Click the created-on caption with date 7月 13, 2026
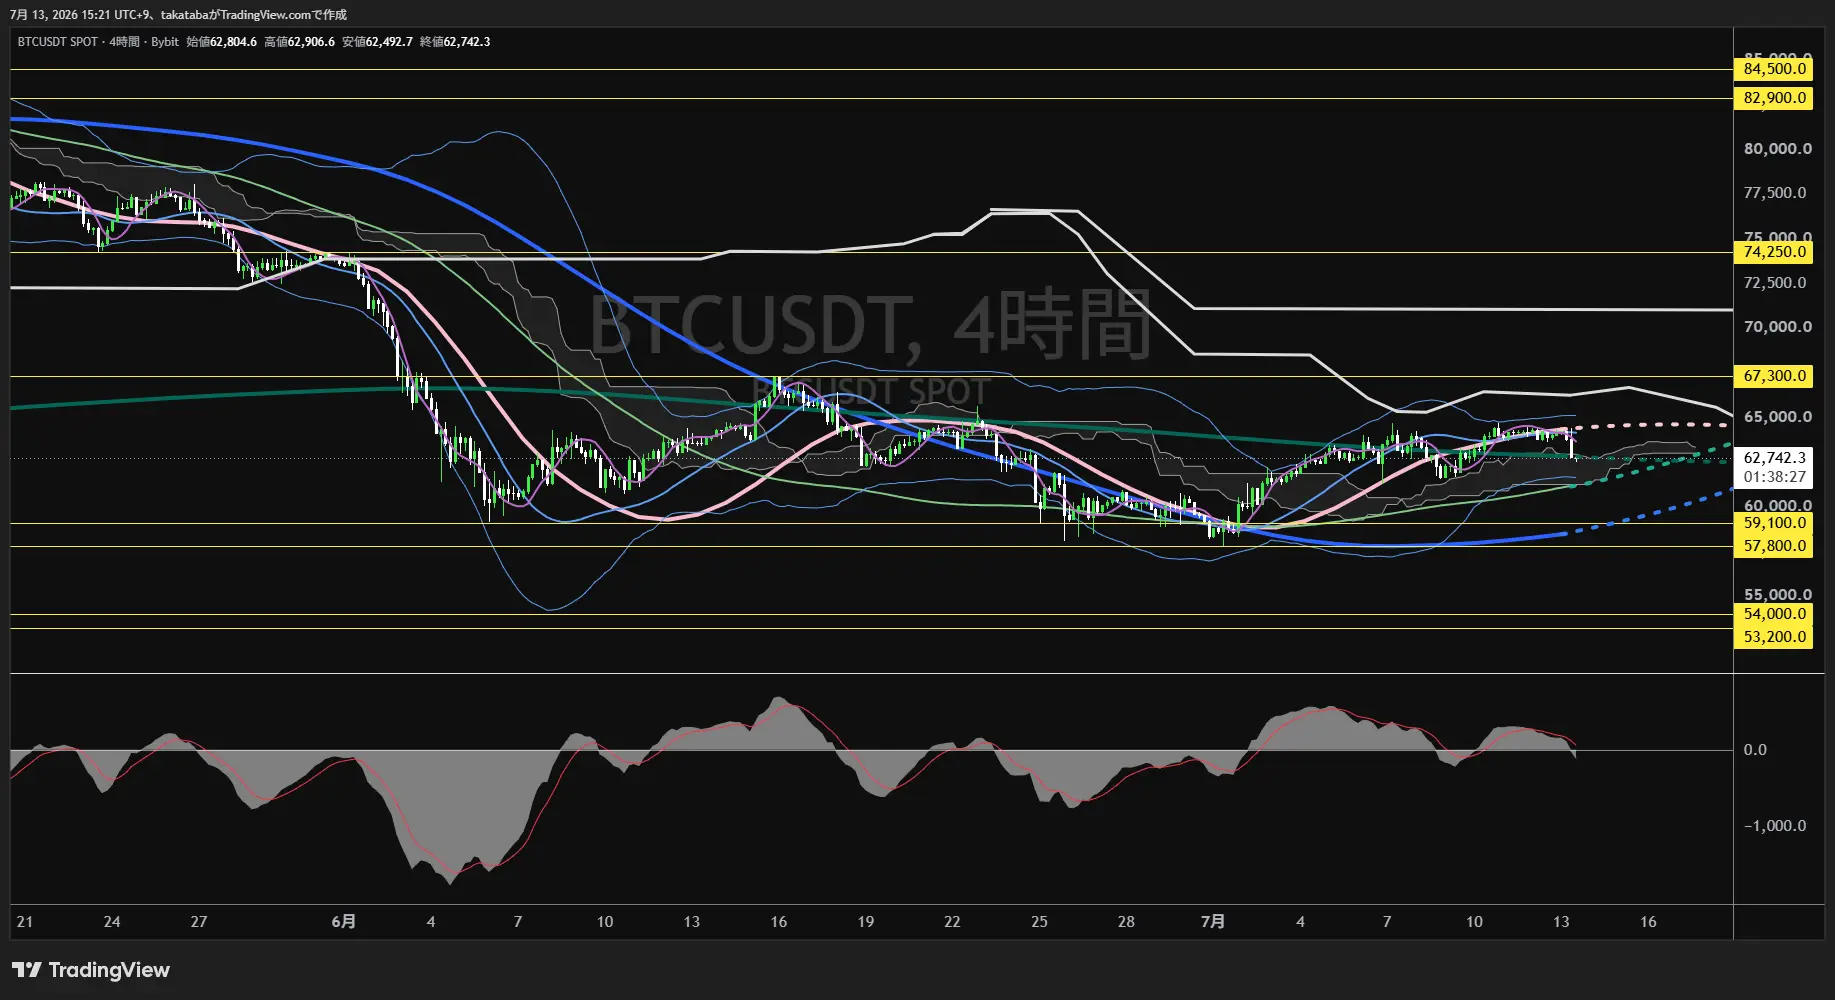This screenshot has width=1835, height=1000. [179, 15]
